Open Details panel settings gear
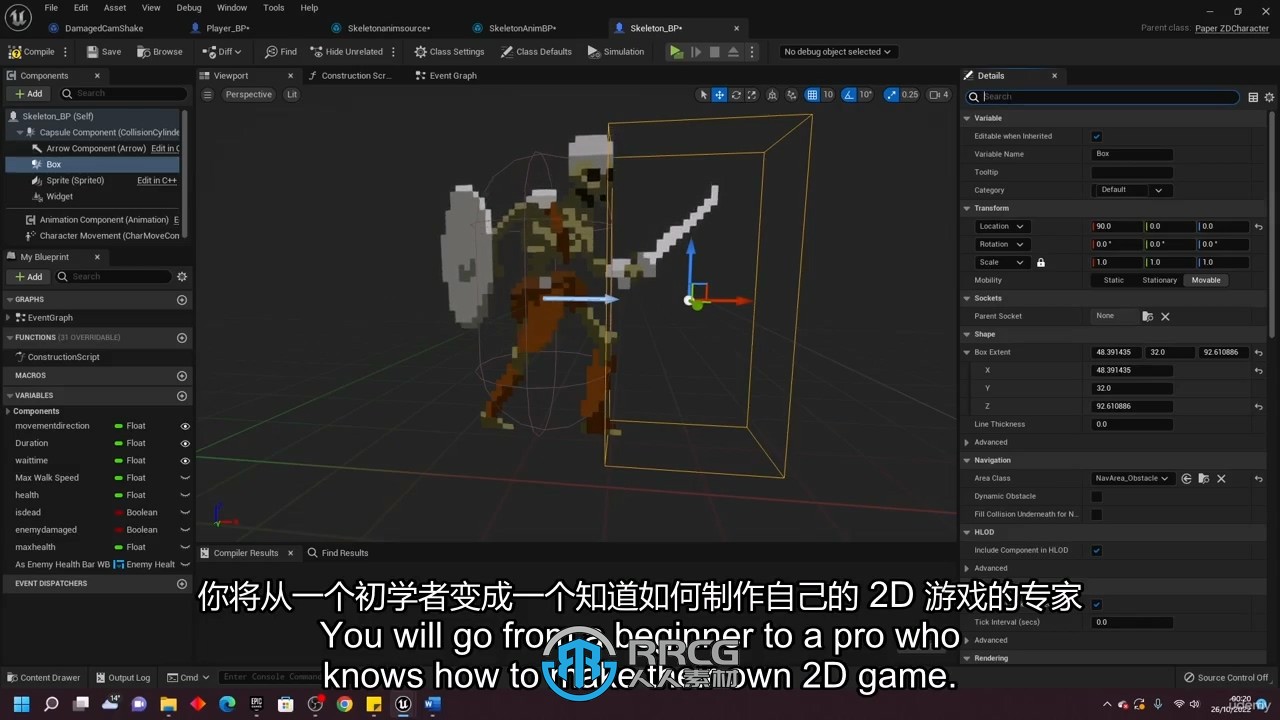The width and height of the screenshot is (1280, 720). coord(1270,97)
